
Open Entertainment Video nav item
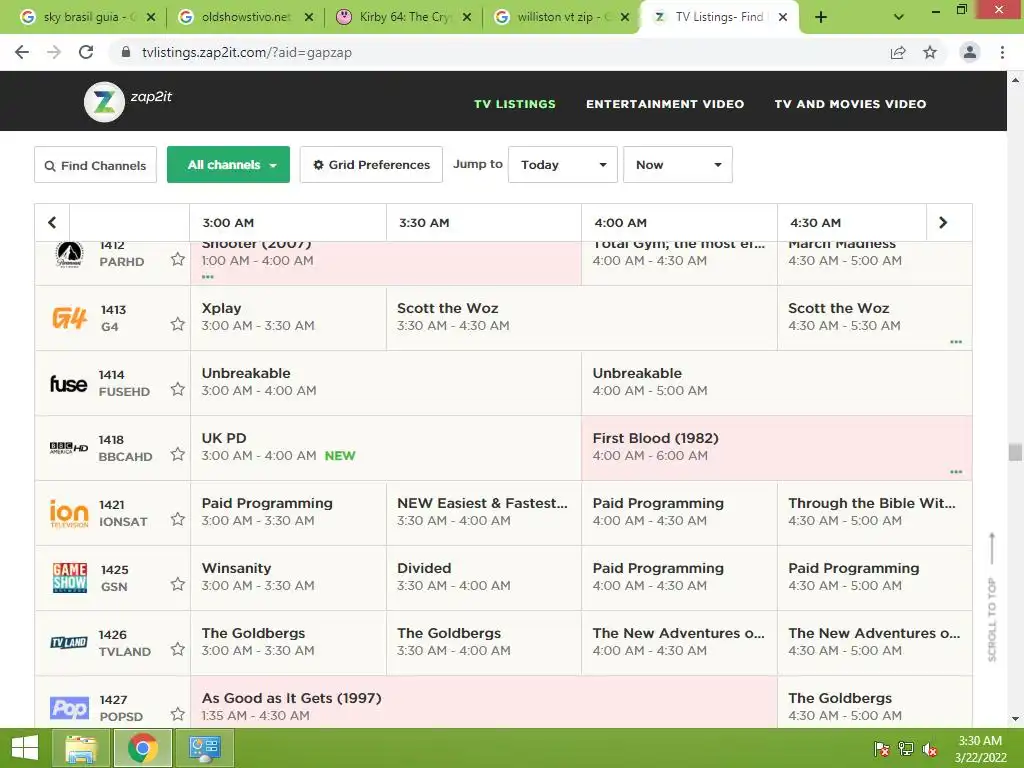tap(665, 104)
